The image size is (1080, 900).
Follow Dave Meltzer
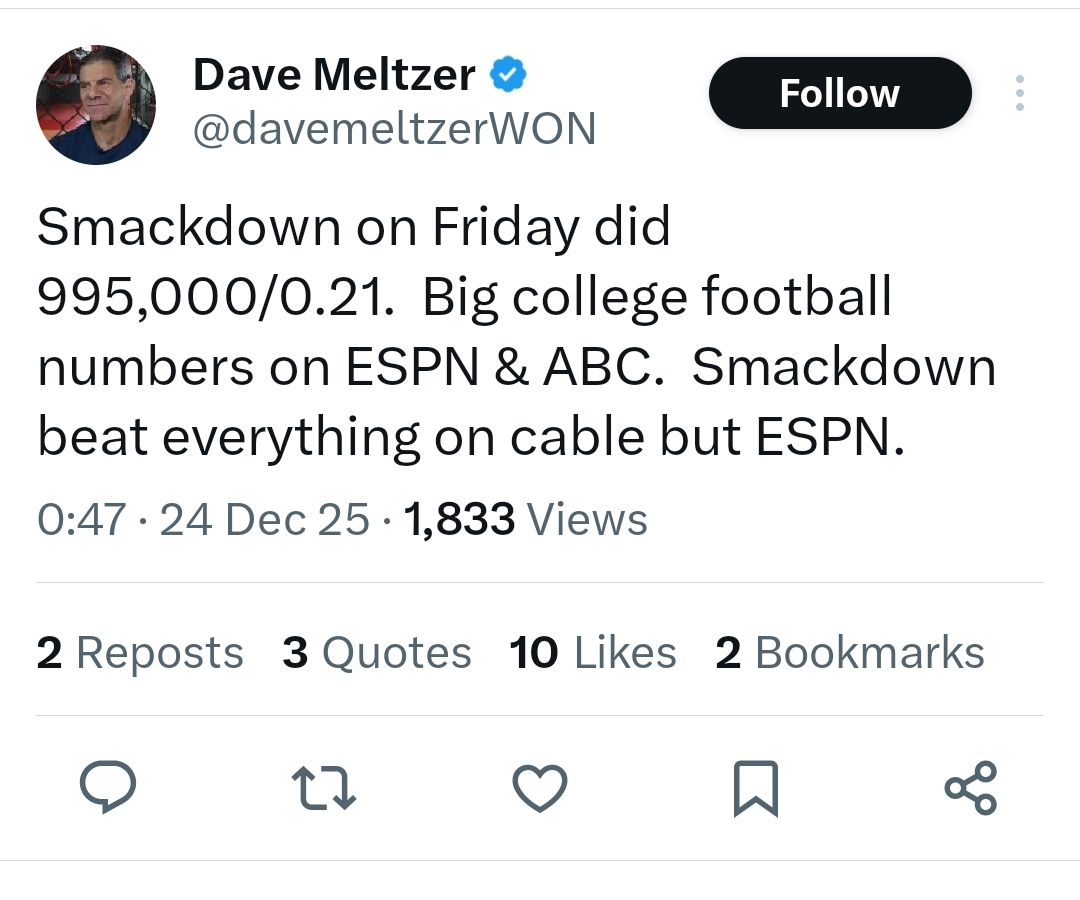pyautogui.click(x=839, y=93)
